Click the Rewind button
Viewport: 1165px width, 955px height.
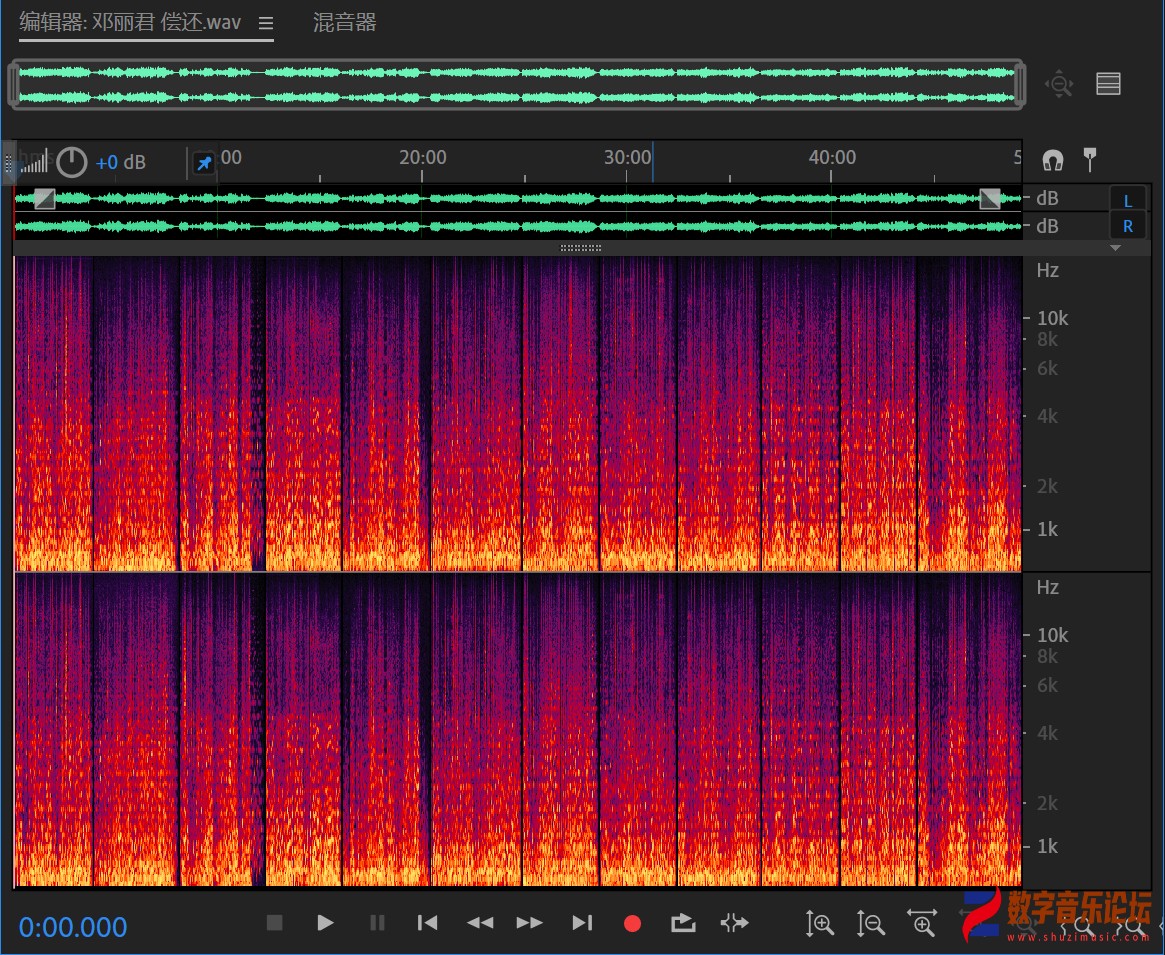click(480, 923)
